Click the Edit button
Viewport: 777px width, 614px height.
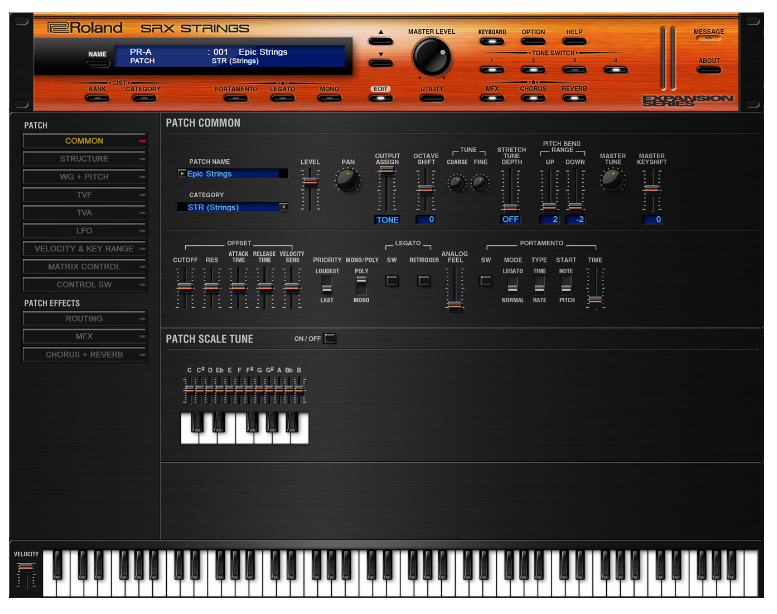coord(381,98)
